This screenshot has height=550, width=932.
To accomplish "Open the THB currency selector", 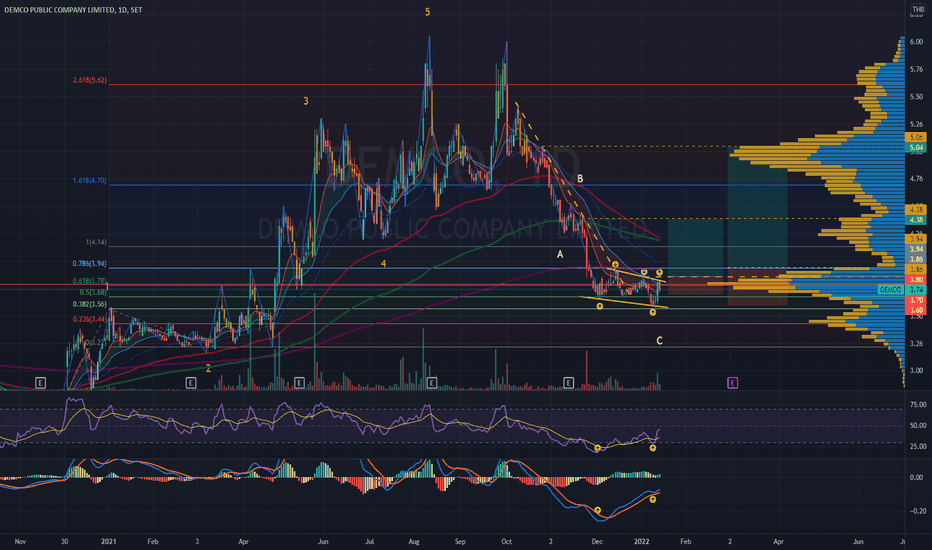I will 918,10.
